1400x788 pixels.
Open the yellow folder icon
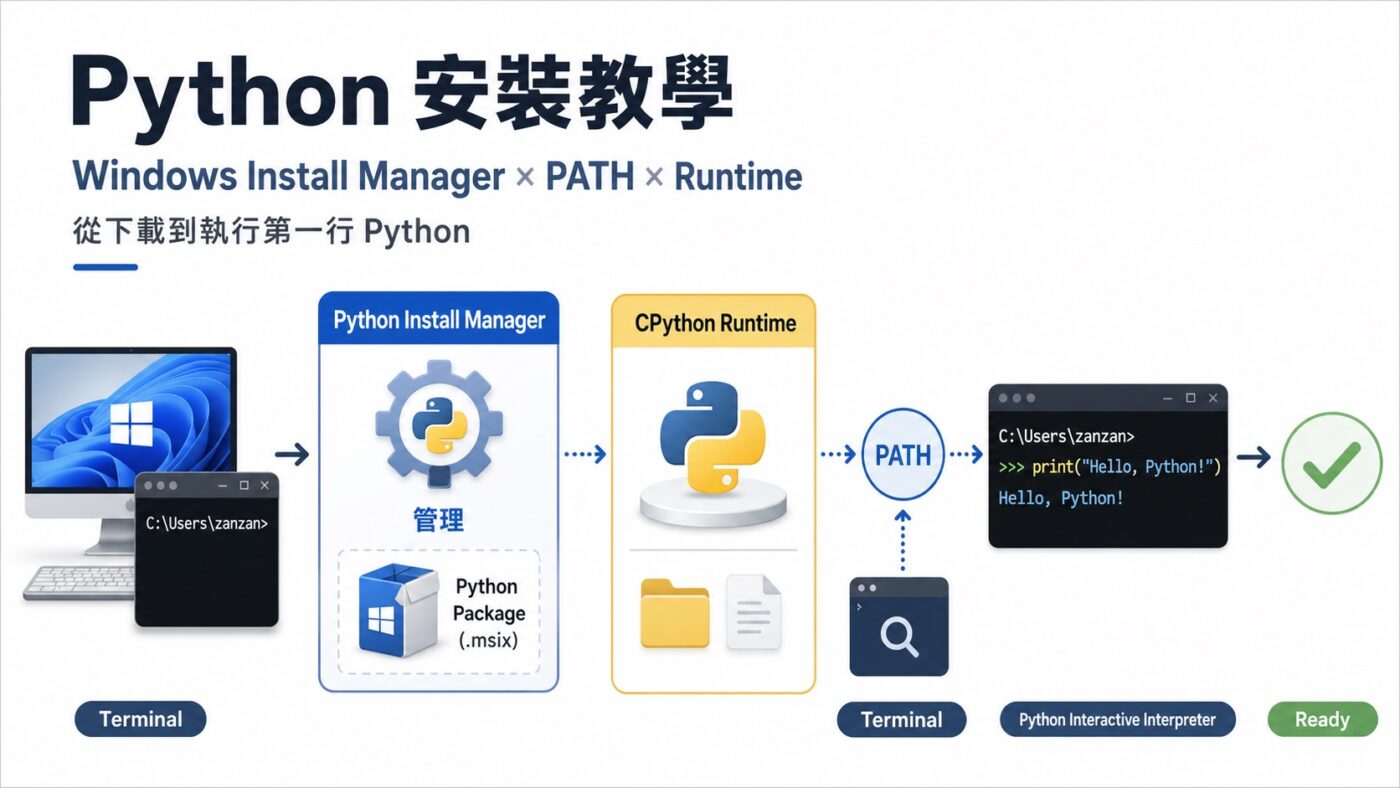click(675, 613)
